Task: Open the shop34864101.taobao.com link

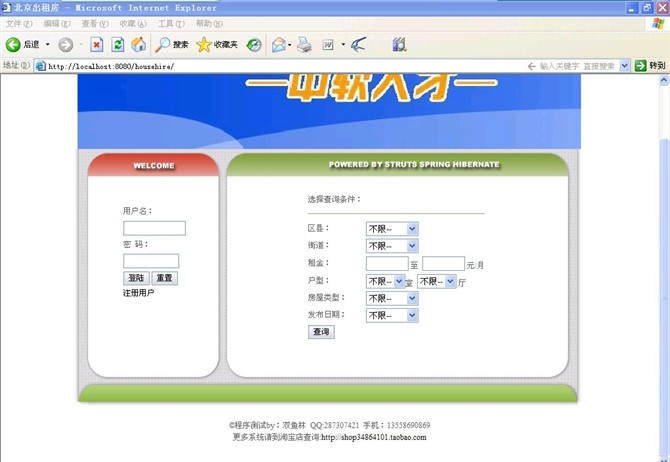Action: coord(373,437)
